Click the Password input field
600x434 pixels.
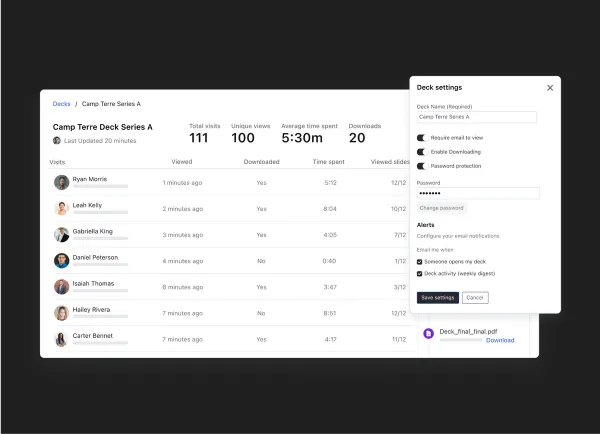(478, 193)
